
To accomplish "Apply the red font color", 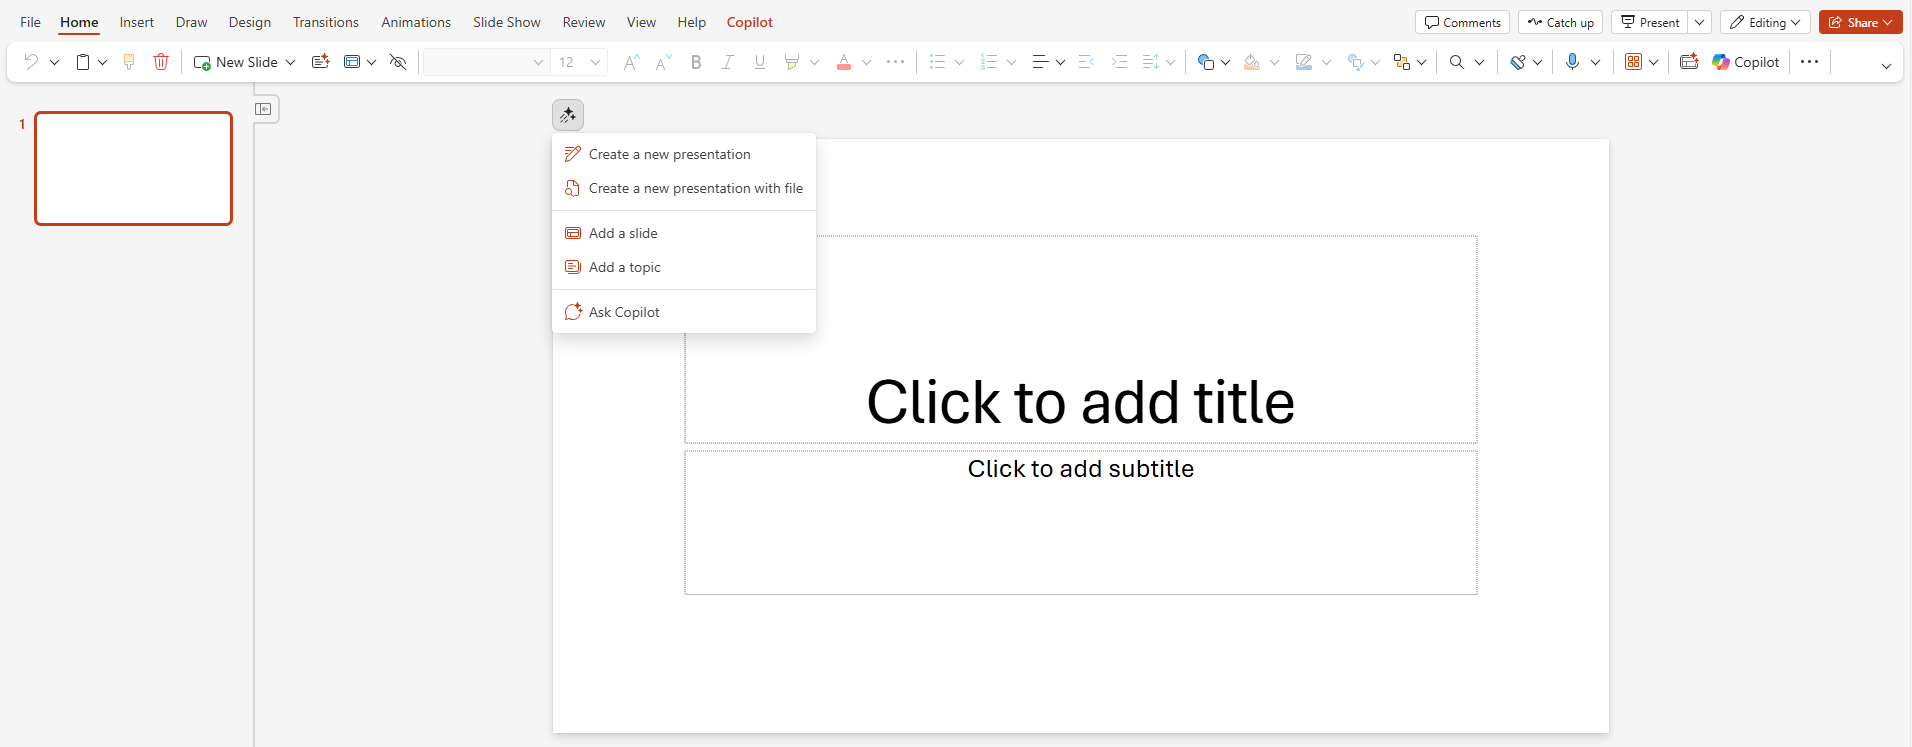I will coord(844,62).
